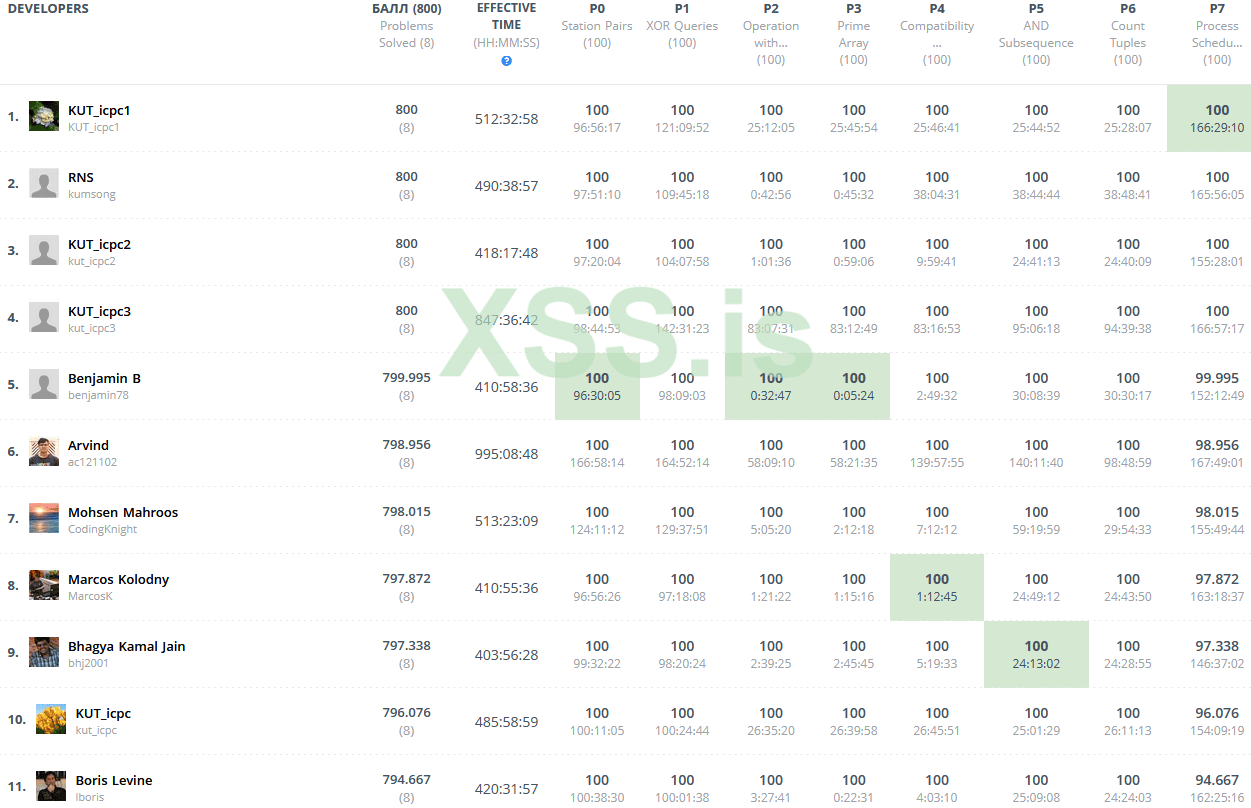Click Bhagya Kamal Jain's avatar image
This screenshot has height=808, width=1251.
click(x=44, y=653)
